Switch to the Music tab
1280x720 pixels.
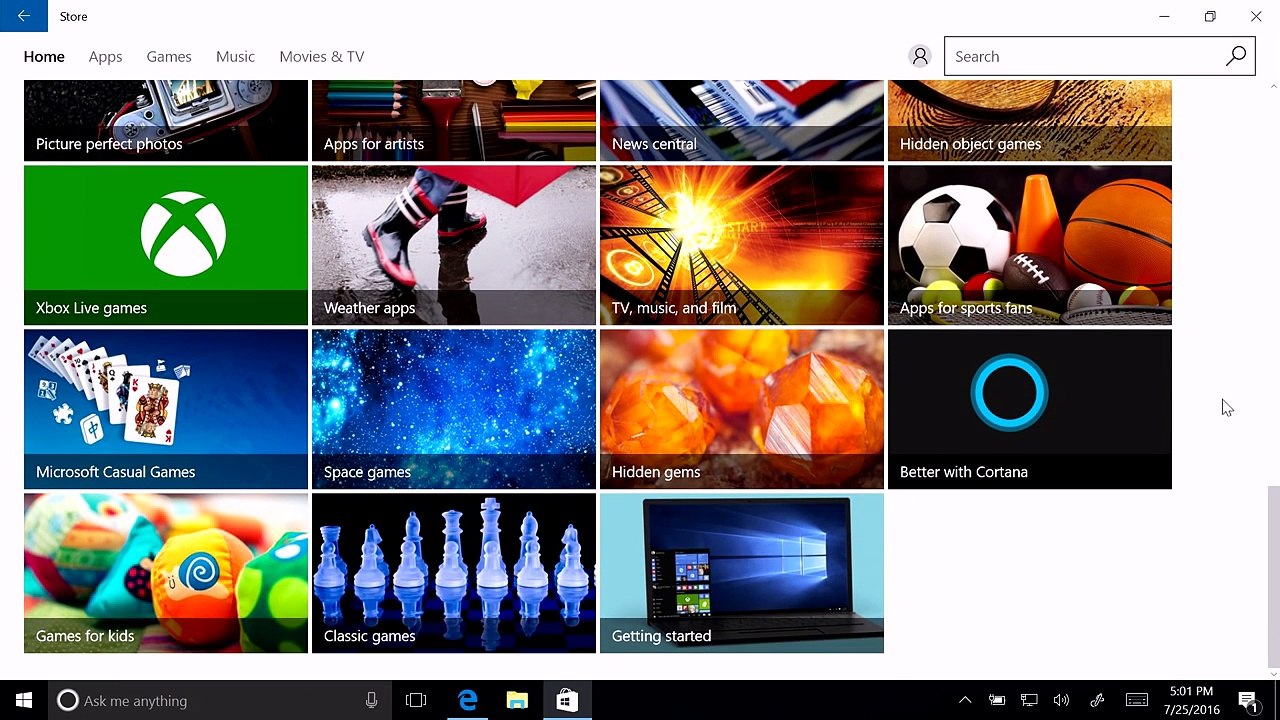[x=235, y=56]
